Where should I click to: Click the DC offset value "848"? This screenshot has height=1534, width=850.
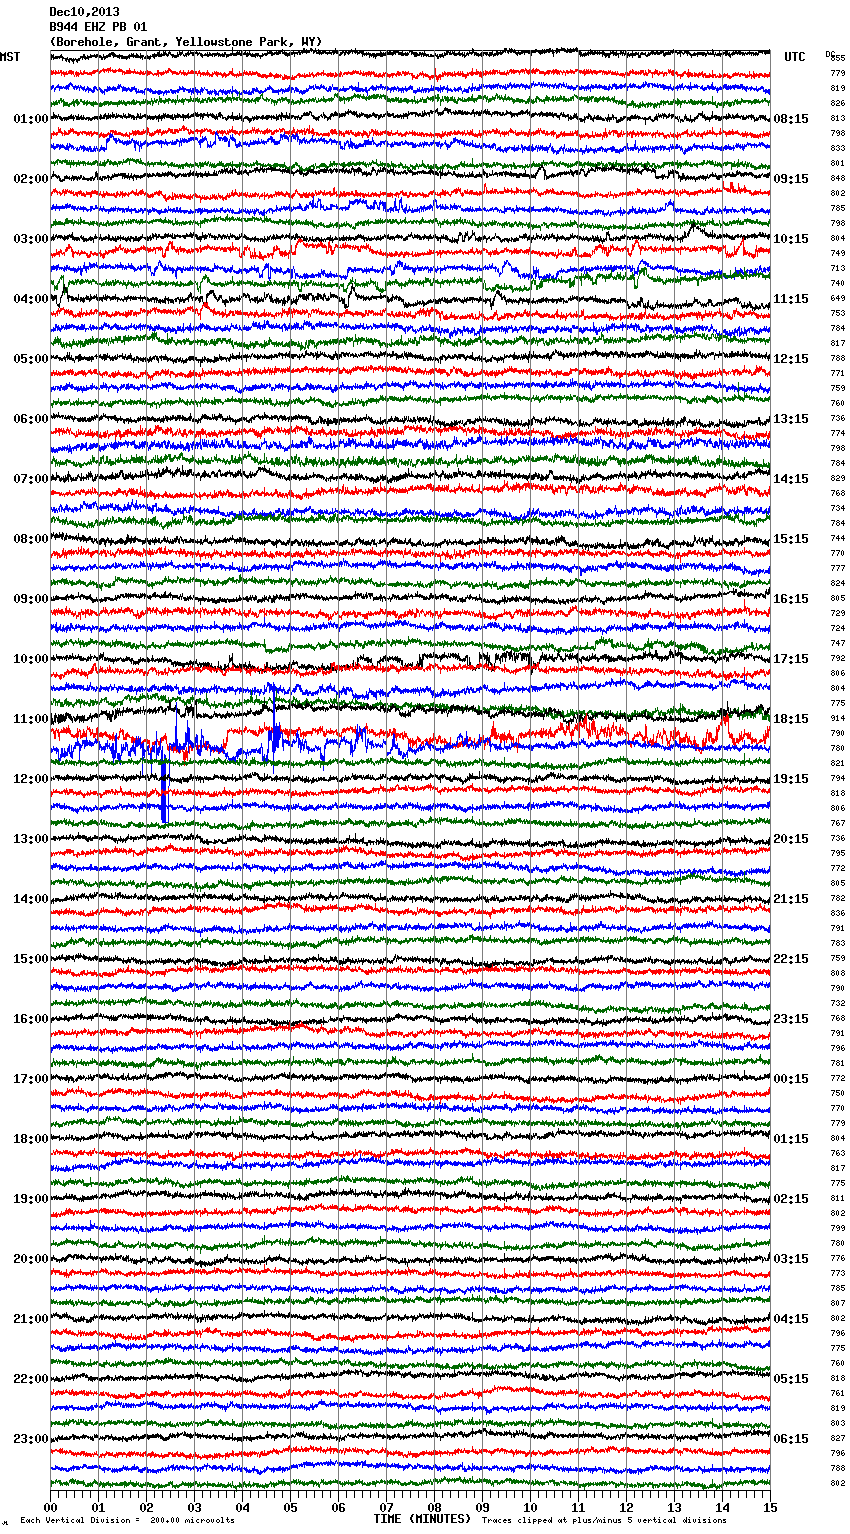click(838, 179)
